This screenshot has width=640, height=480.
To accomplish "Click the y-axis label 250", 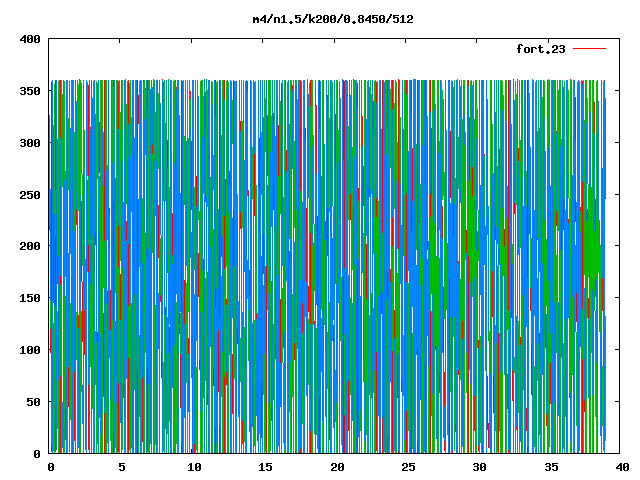I will tap(30, 195).
